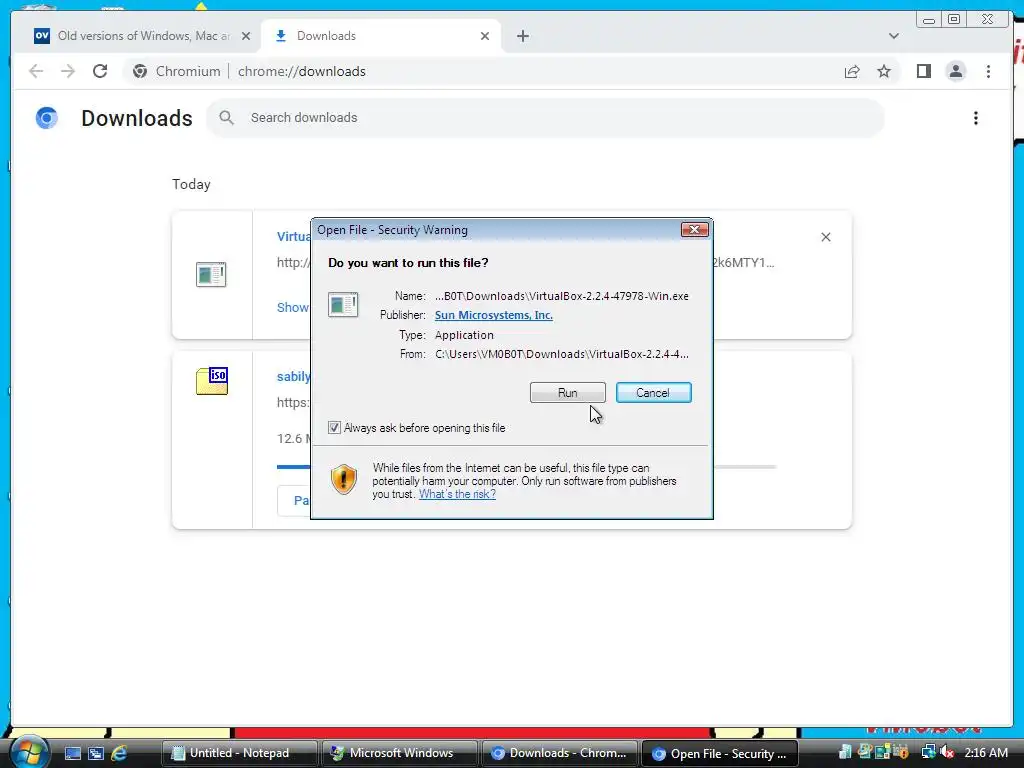
Task: Reload the current page
Action: coord(100,71)
